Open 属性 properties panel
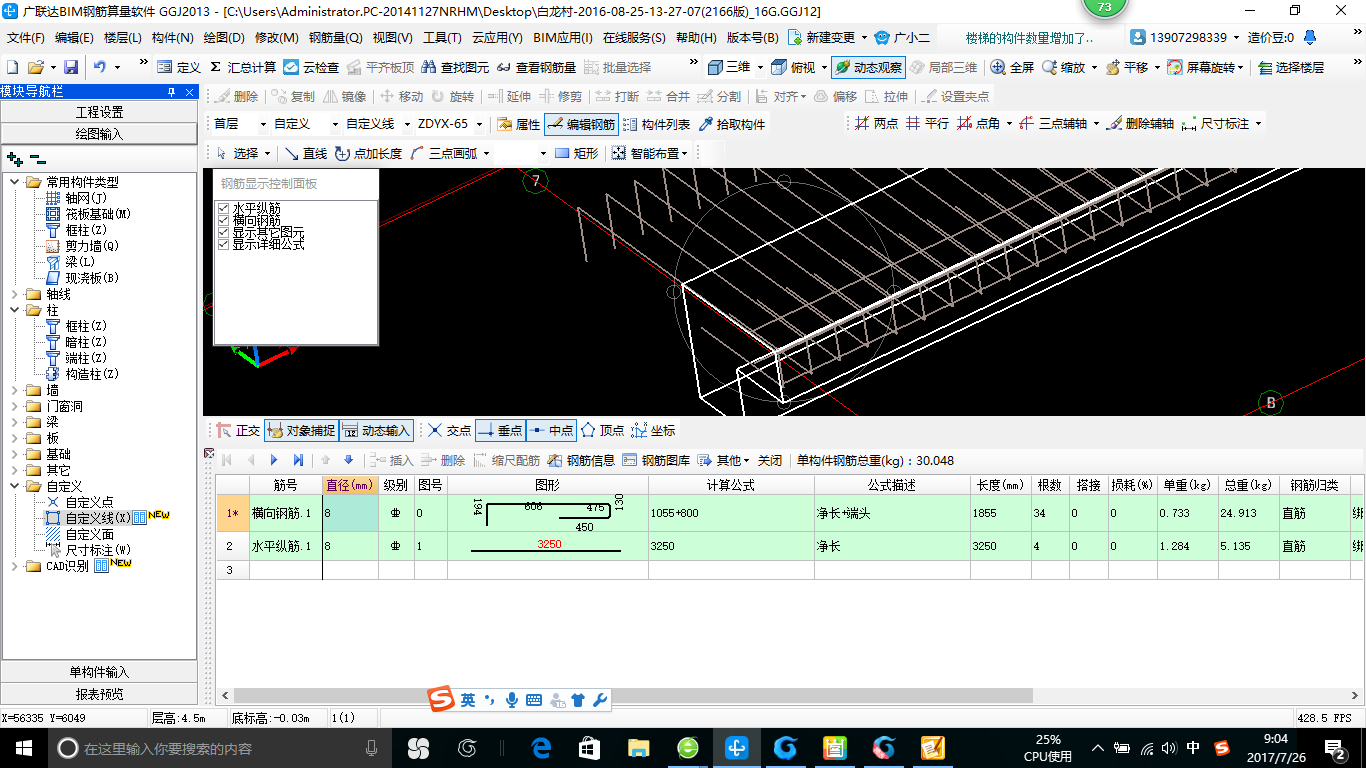Viewport: 1366px width, 768px height. [518, 124]
